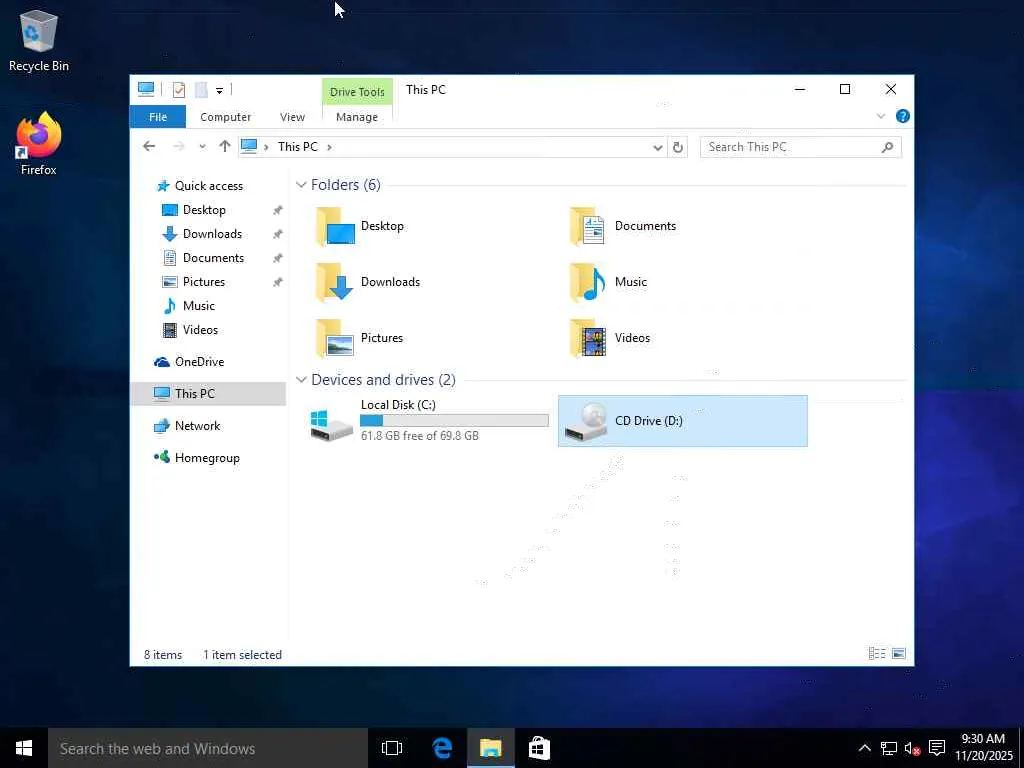Open the File ribbon tab
Image resolution: width=1024 pixels, height=768 pixels.
(157, 117)
